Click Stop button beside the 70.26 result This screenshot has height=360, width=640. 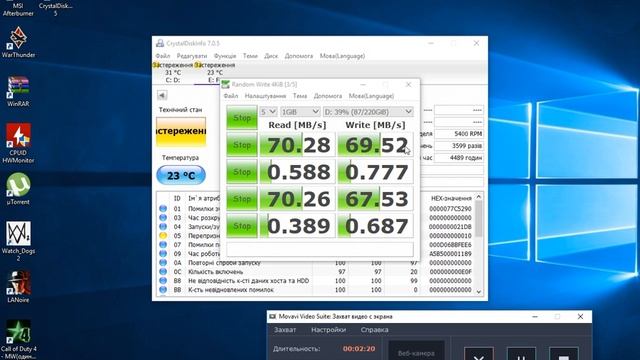tap(242, 199)
